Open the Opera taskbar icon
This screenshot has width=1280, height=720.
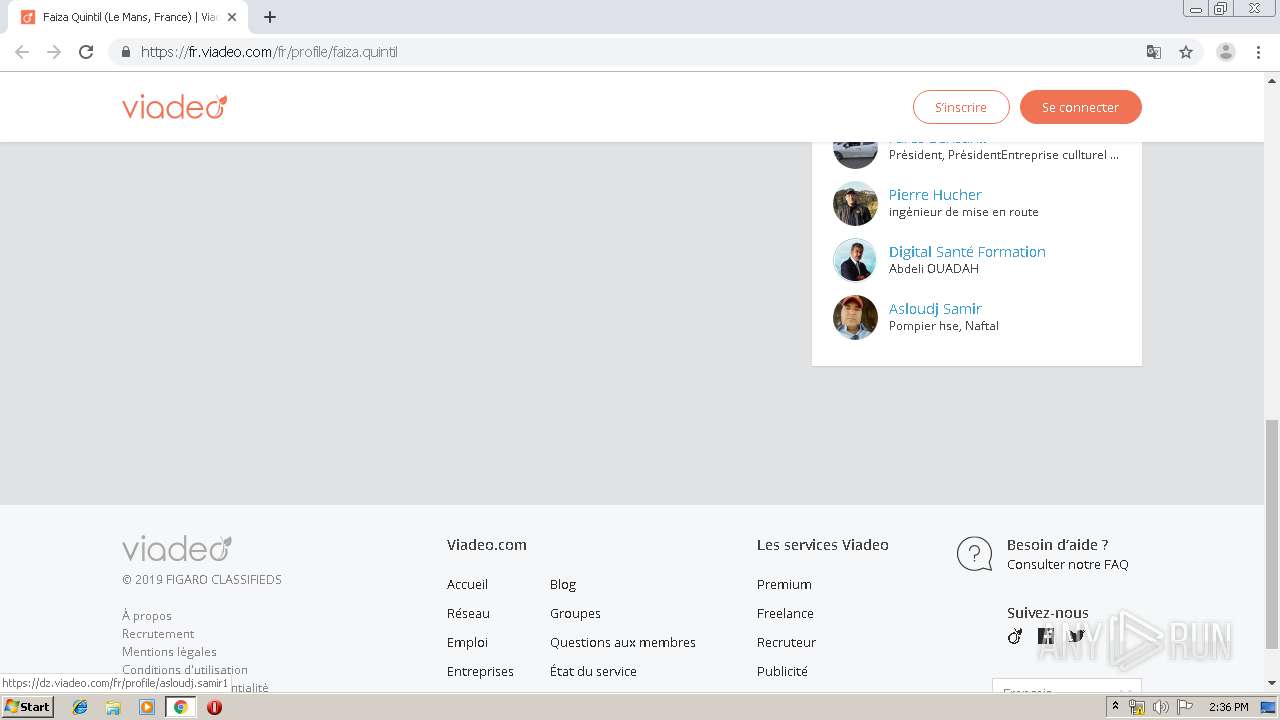[214, 707]
